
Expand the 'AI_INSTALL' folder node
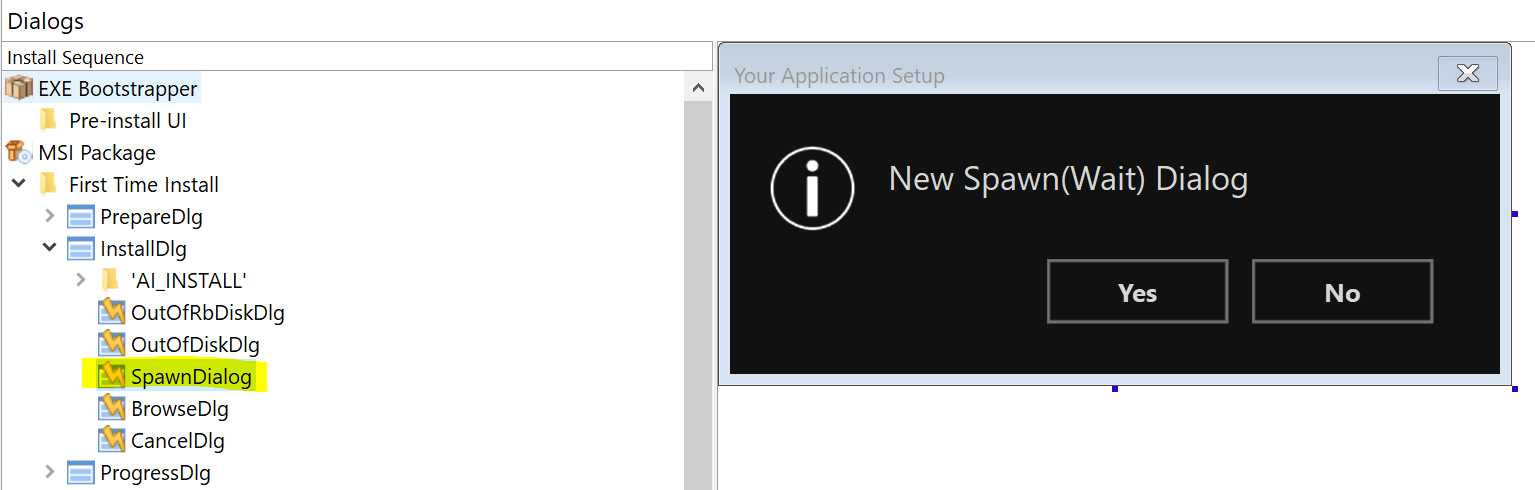pos(82,280)
